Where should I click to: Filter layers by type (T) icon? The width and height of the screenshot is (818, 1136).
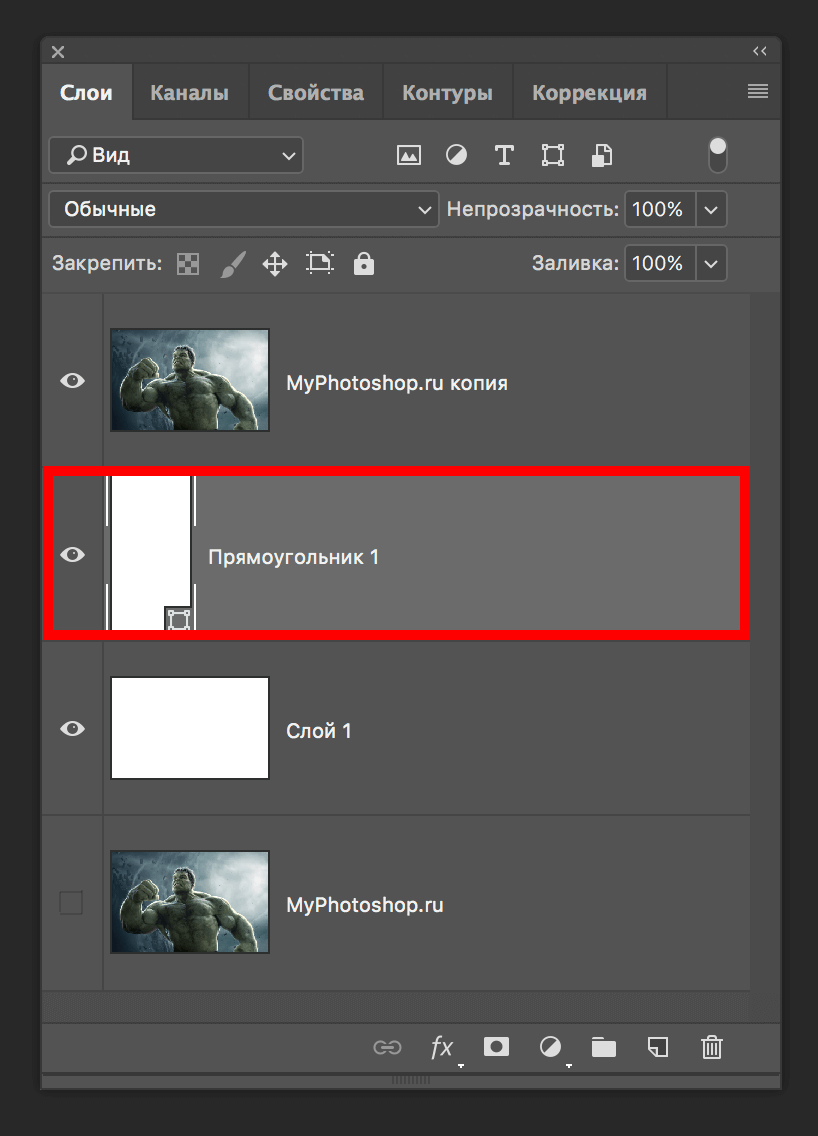[504, 156]
